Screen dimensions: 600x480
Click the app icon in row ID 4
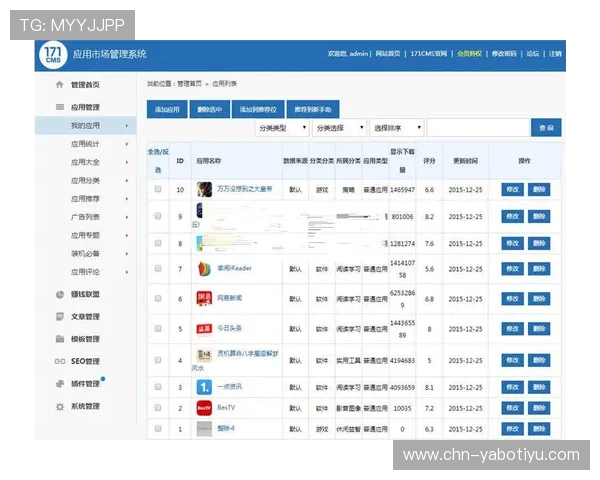point(204,355)
